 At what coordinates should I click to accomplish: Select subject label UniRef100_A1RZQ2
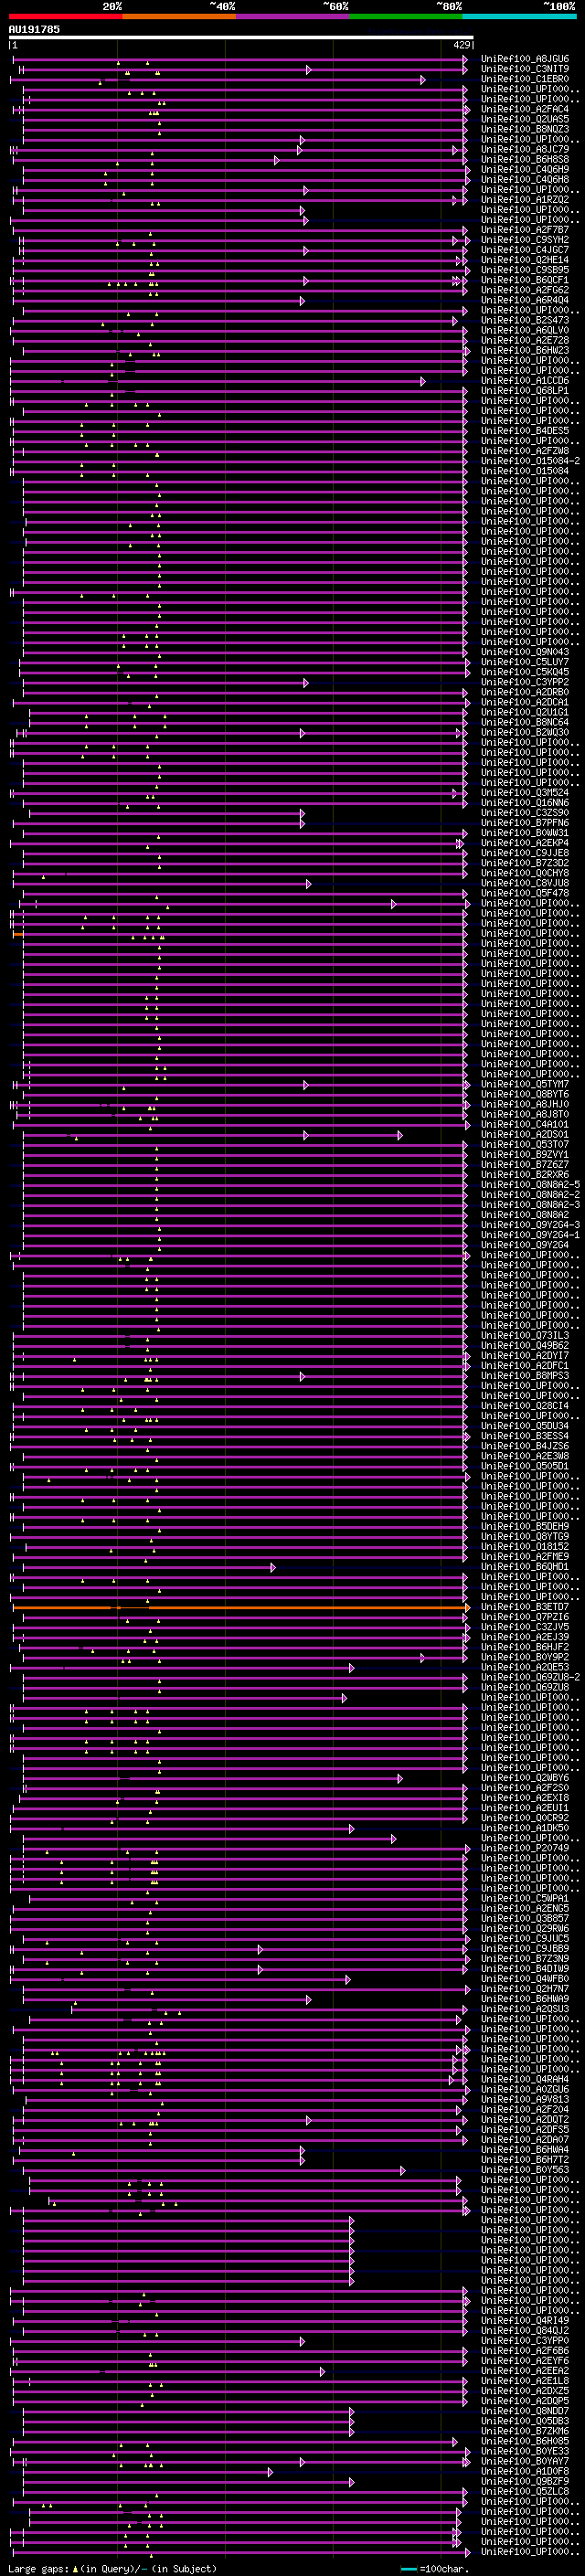point(525,200)
